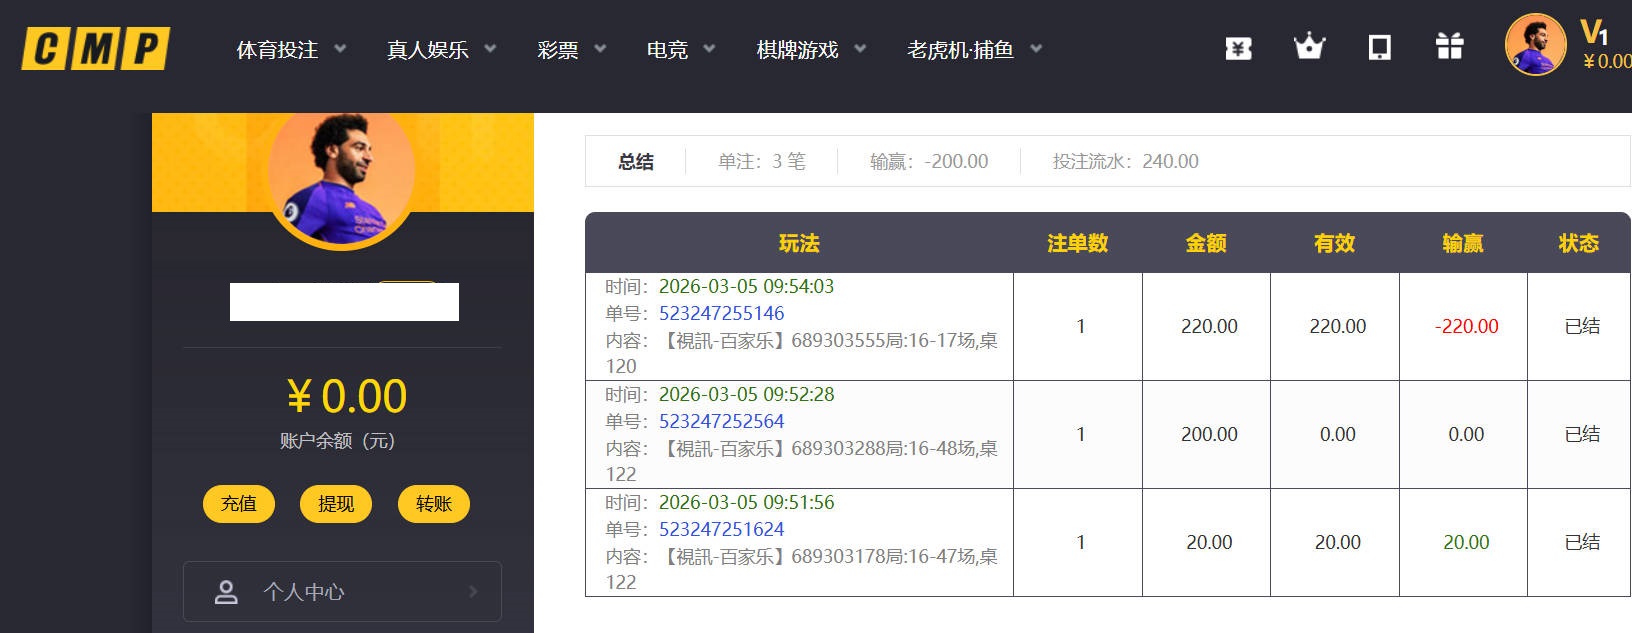Click the 充值 recharge button
Screen dimensions: 1632x633
pos(239,504)
